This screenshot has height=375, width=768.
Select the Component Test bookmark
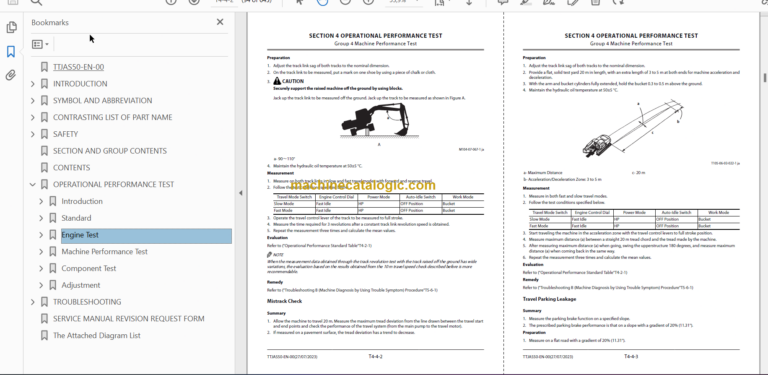pos(89,268)
